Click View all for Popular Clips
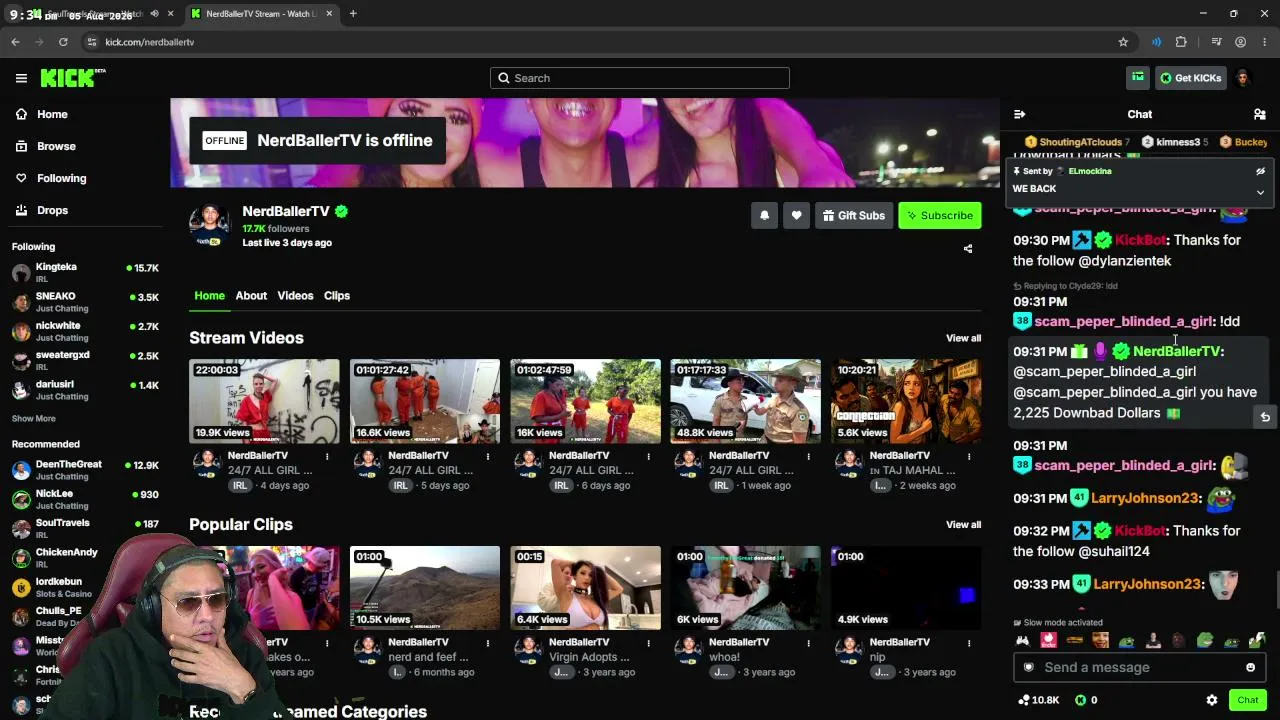This screenshot has height=720, width=1280. pyautogui.click(x=964, y=525)
